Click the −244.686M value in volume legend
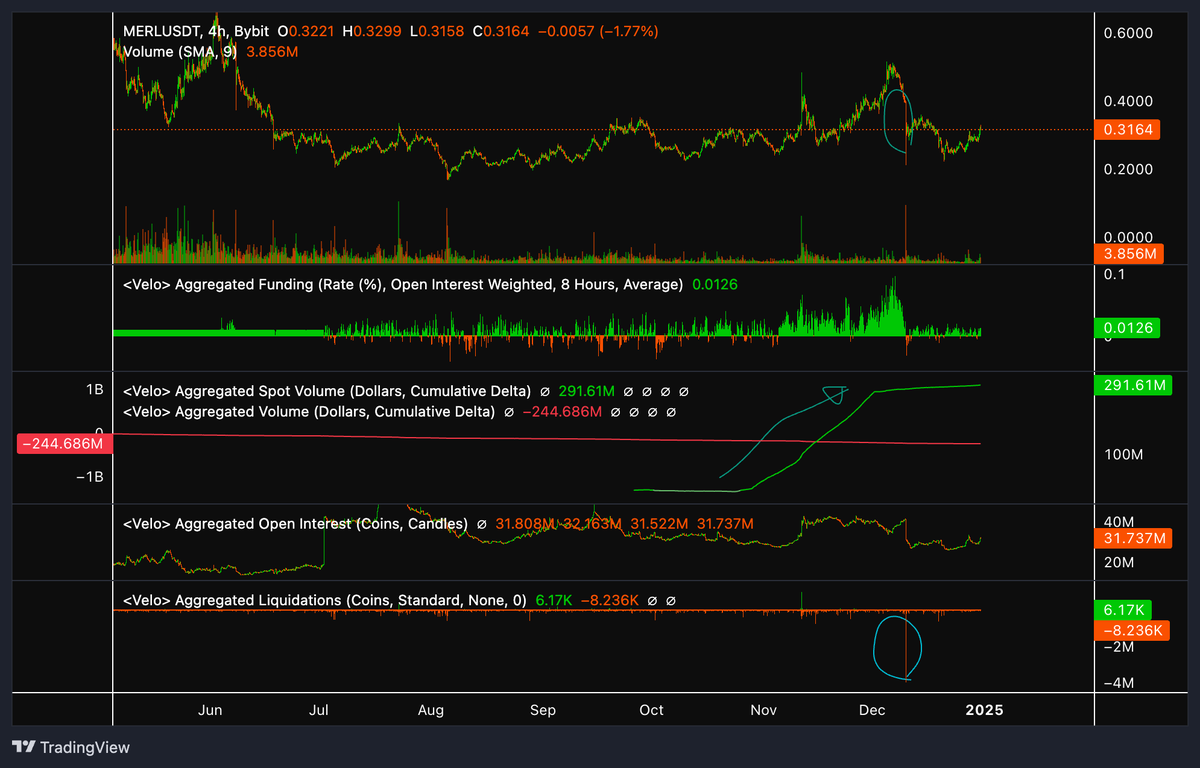 [561, 411]
